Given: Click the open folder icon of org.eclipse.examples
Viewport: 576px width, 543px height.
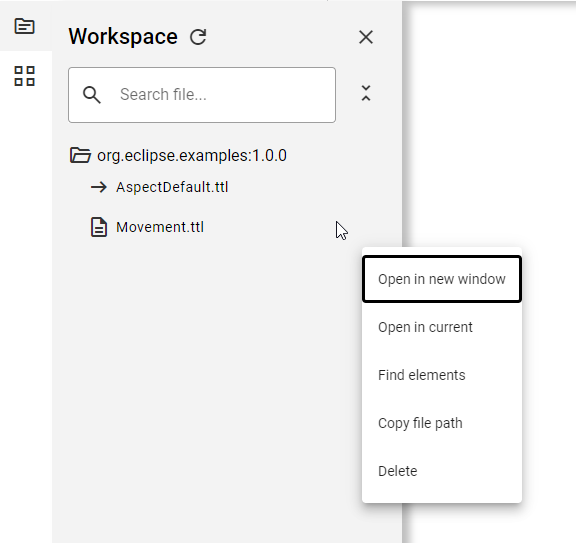Looking at the screenshot, I should point(80,155).
